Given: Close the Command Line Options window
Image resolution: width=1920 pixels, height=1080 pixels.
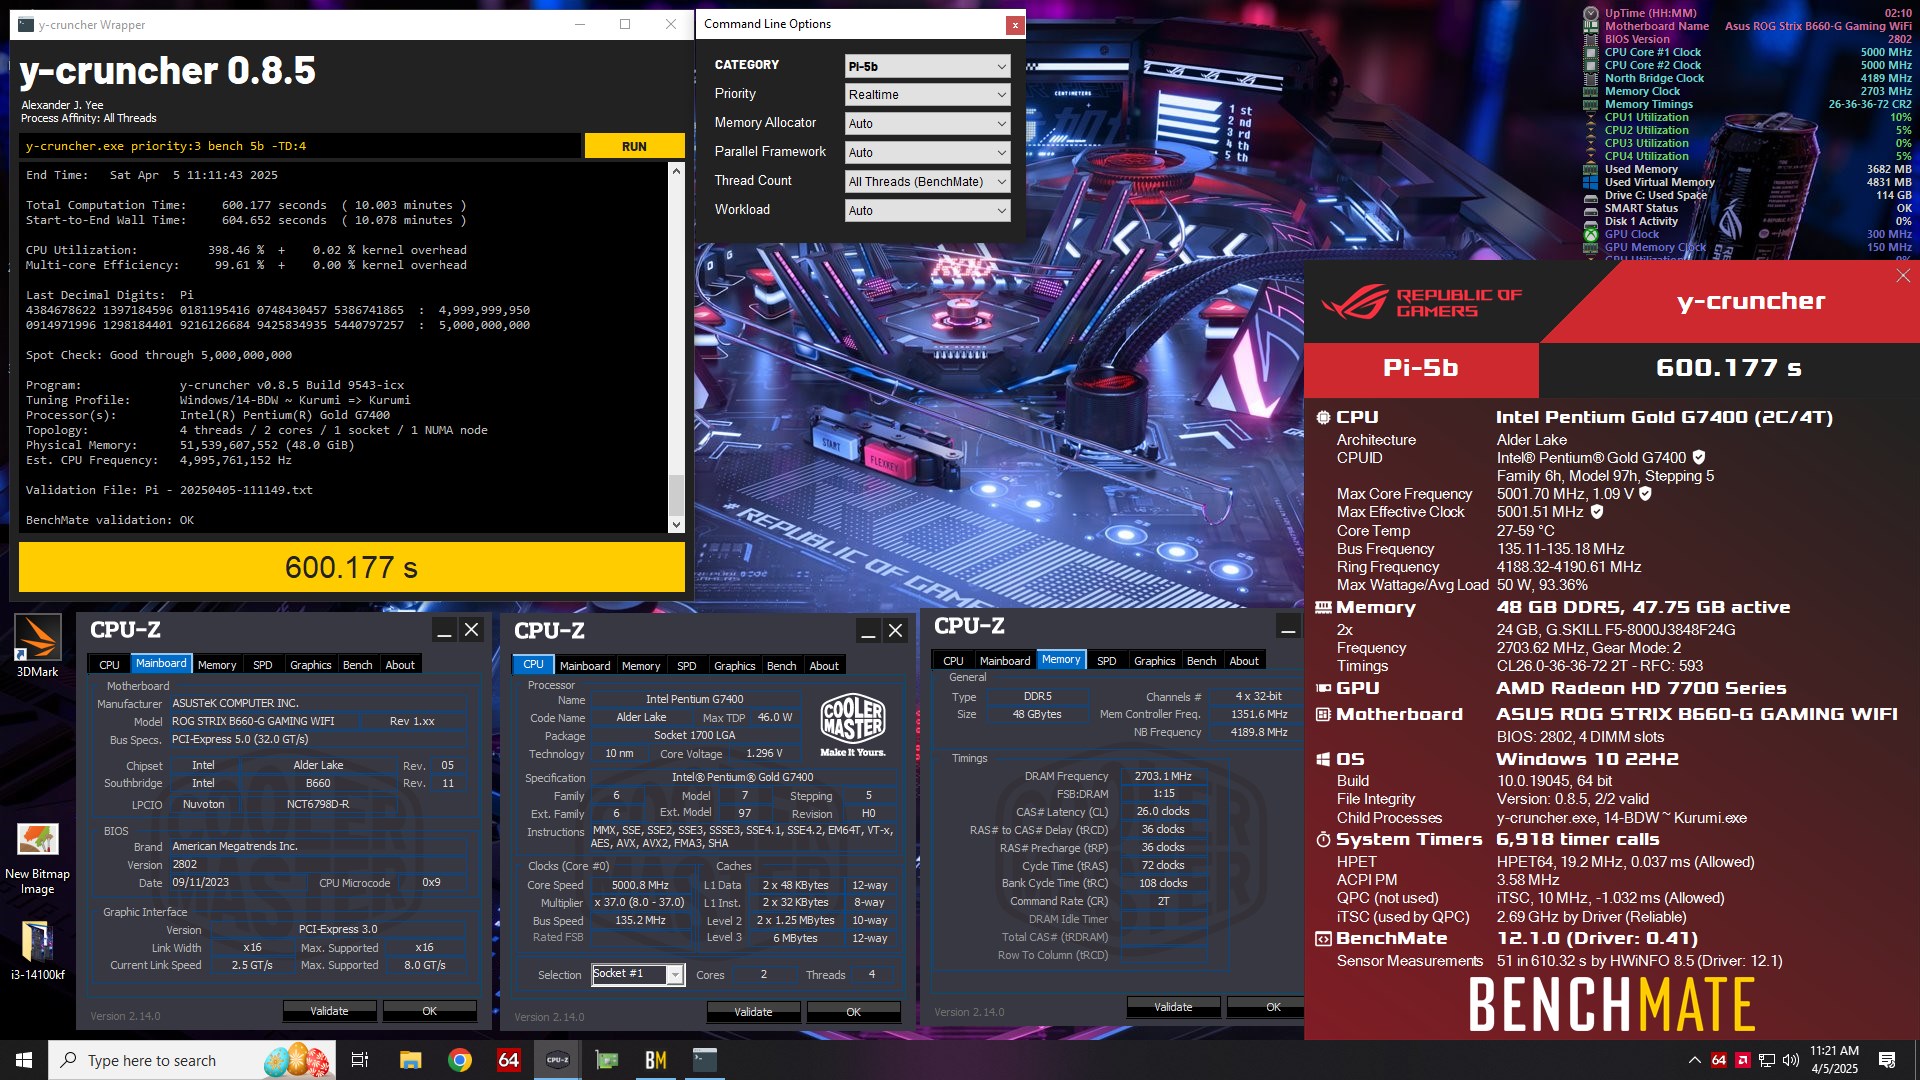Looking at the screenshot, I should [1015, 25].
